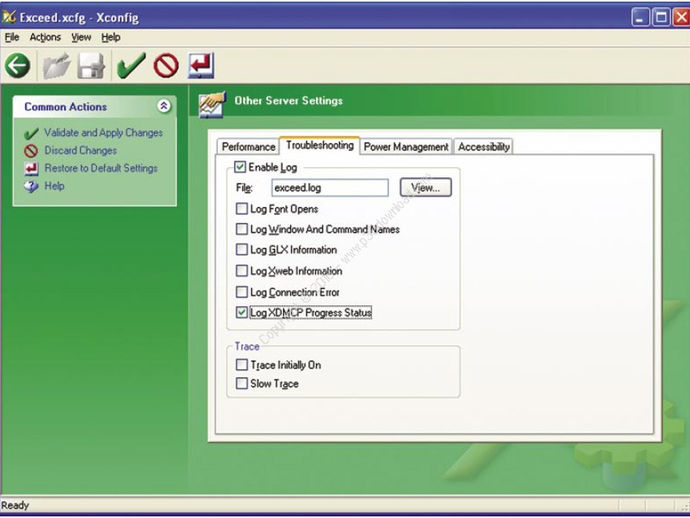Viewport: 690px width, 518px height.
Task: Click the exceed.log File input field
Action: click(x=330, y=187)
